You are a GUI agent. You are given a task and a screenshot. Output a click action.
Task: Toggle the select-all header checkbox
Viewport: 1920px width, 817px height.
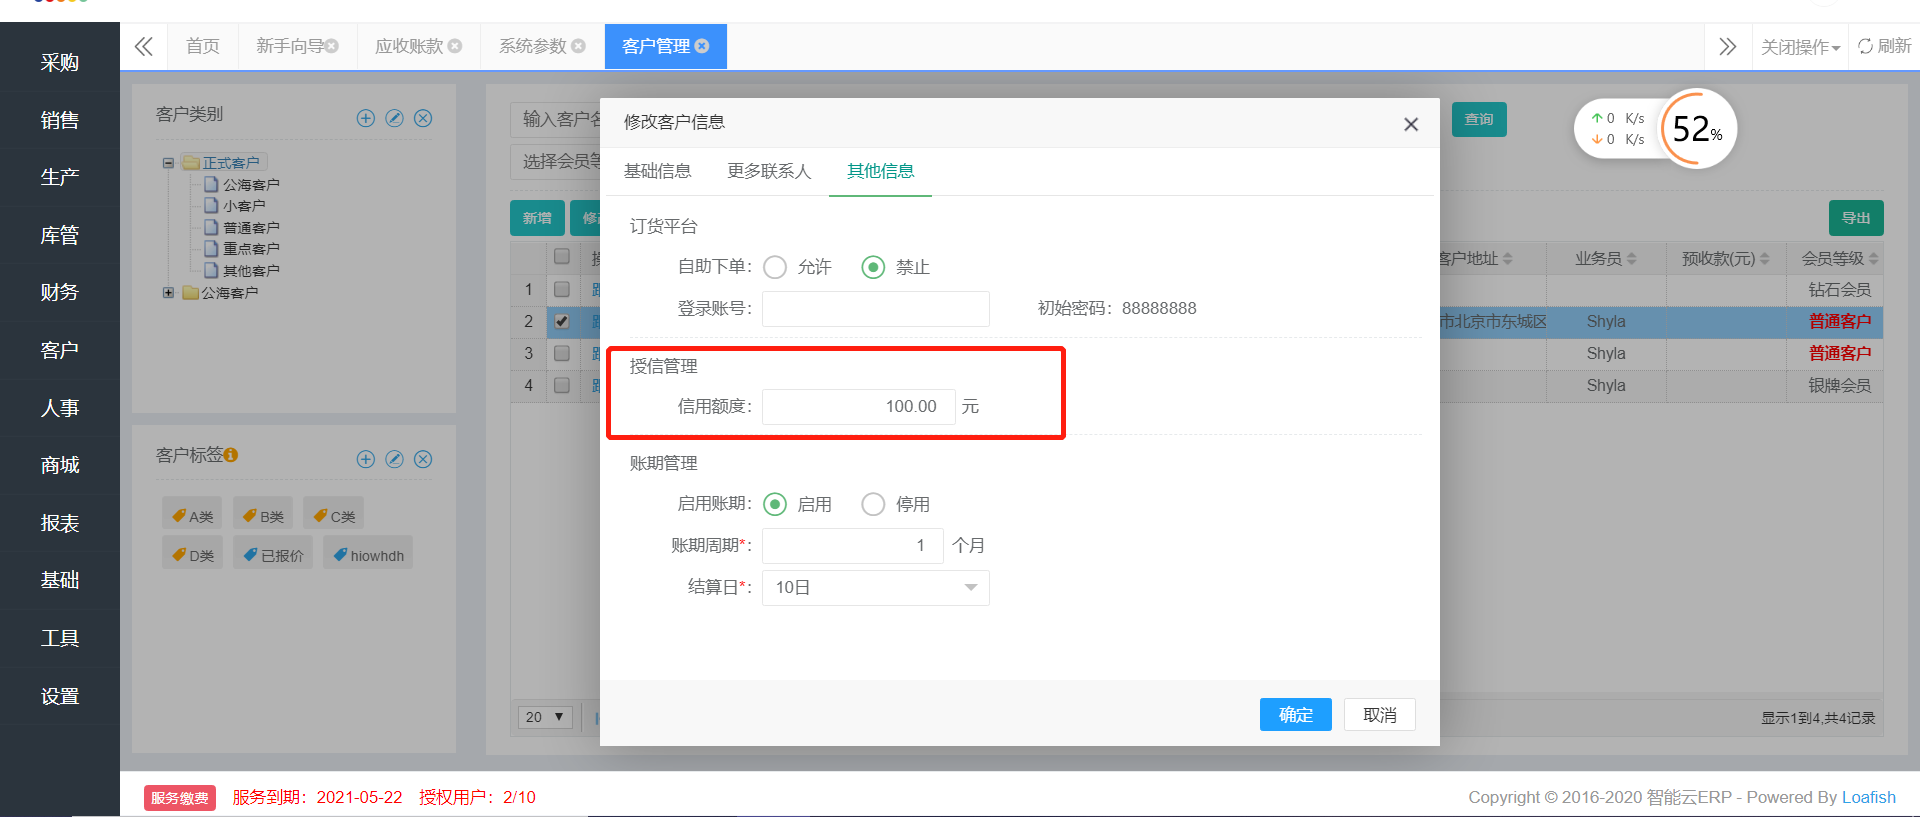pyautogui.click(x=562, y=256)
